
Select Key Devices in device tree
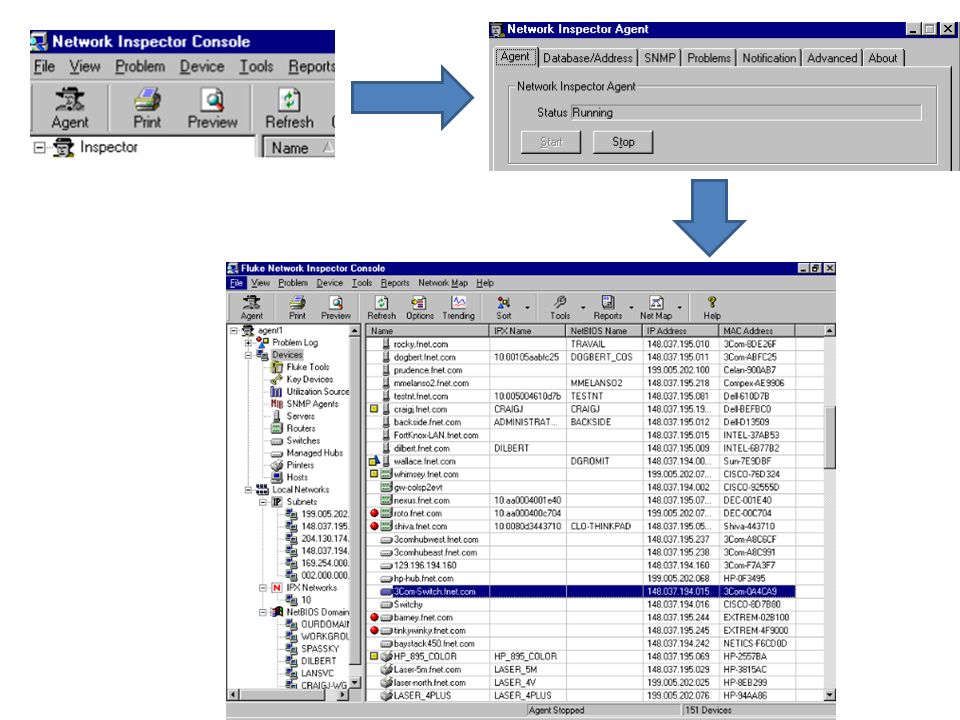point(310,379)
